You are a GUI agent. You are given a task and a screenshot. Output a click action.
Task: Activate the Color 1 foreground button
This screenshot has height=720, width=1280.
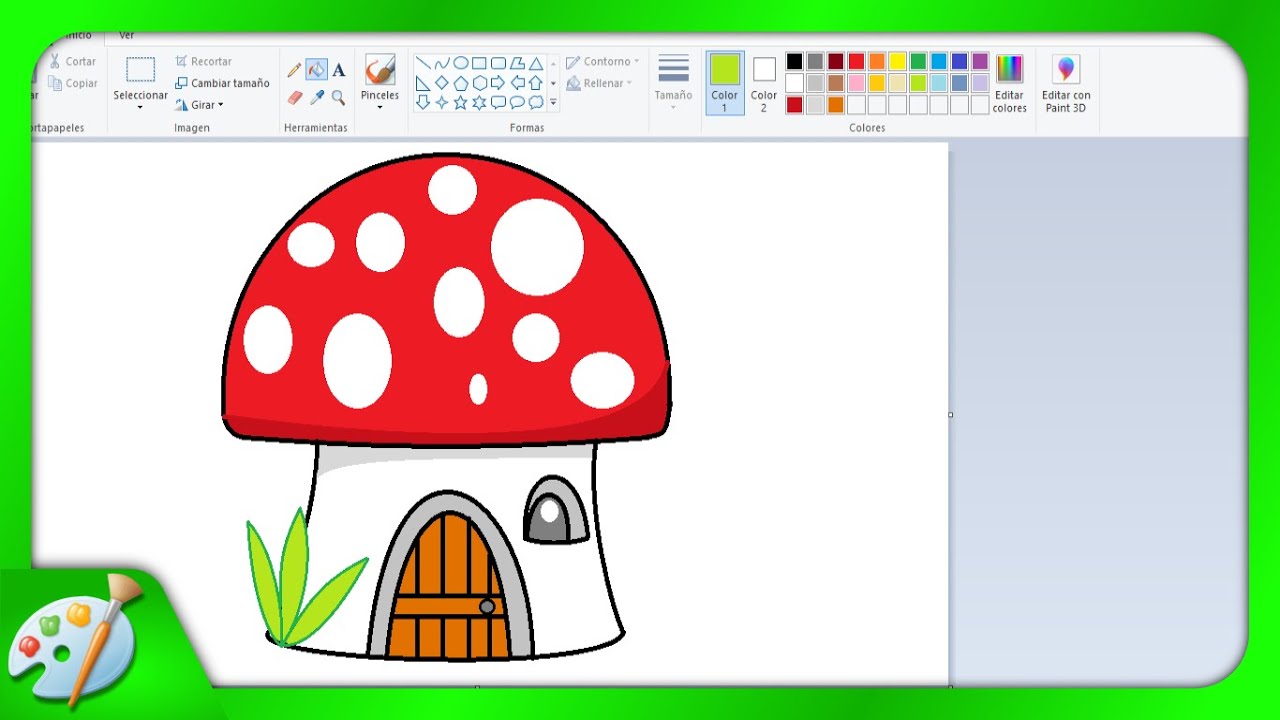[725, 83]
